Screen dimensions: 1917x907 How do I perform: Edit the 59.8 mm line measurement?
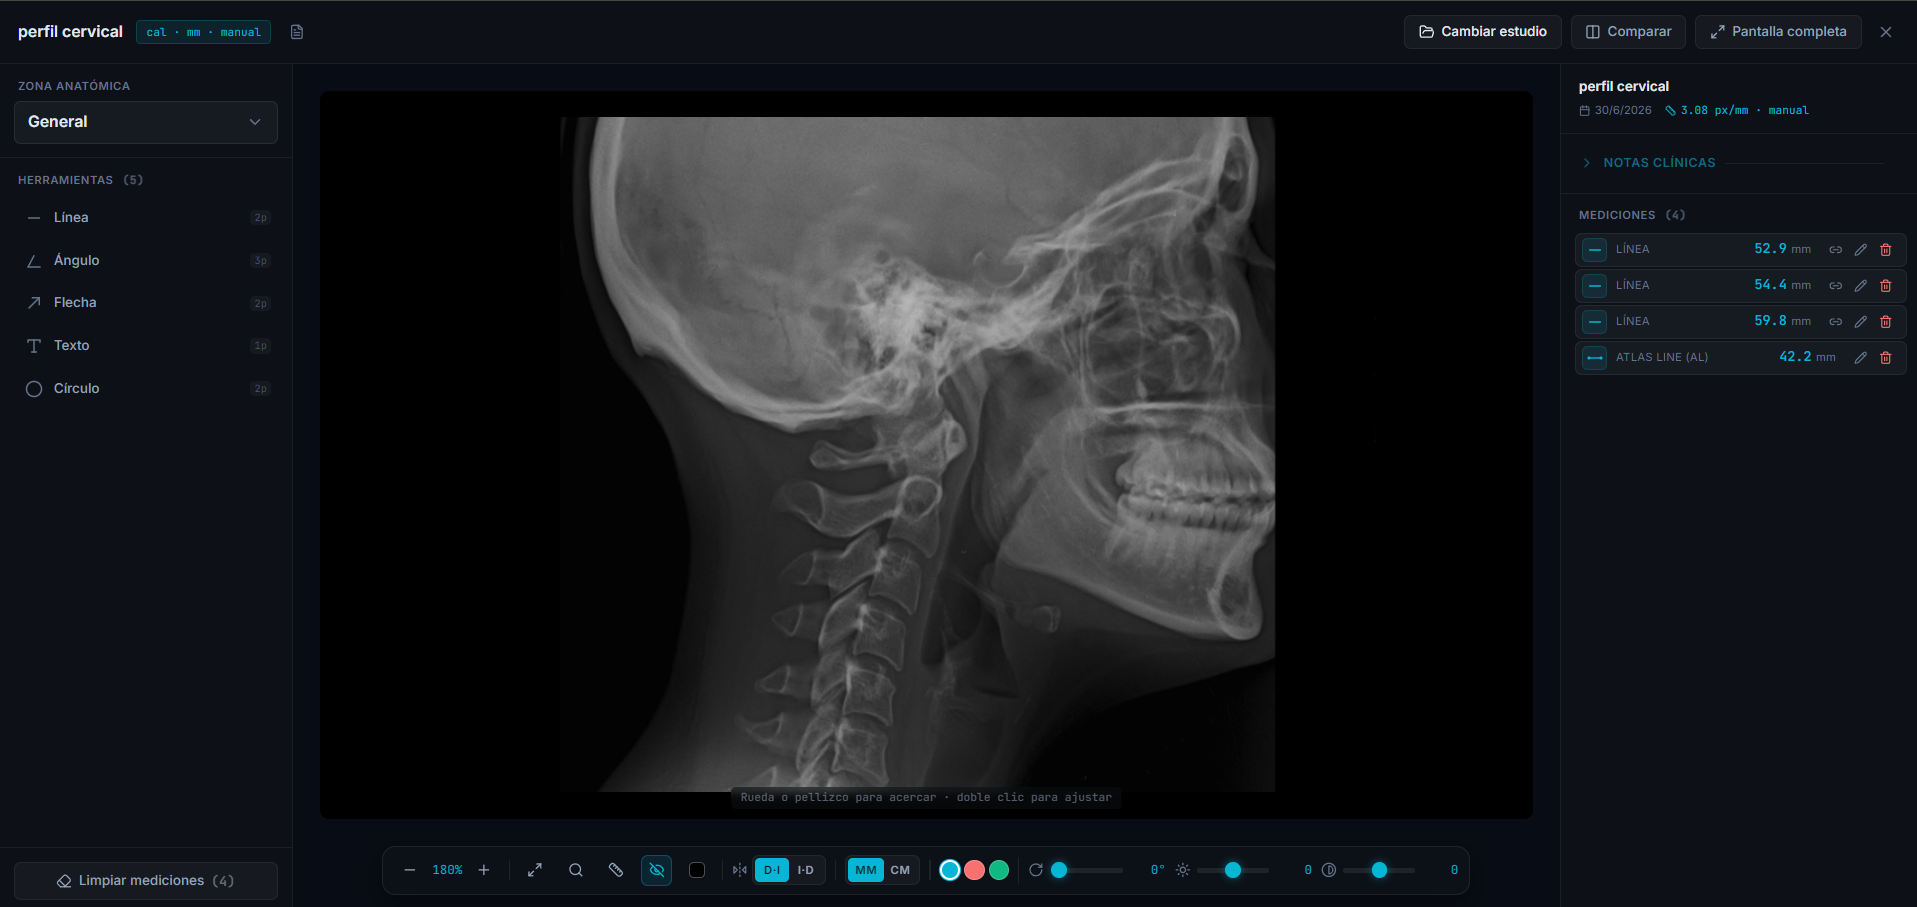point(1861,322)
